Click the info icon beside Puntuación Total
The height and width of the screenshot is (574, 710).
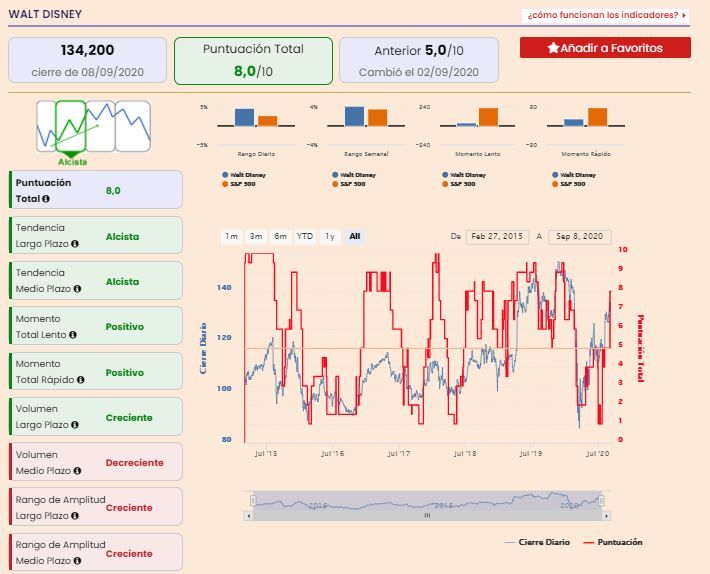click(46, 199)
